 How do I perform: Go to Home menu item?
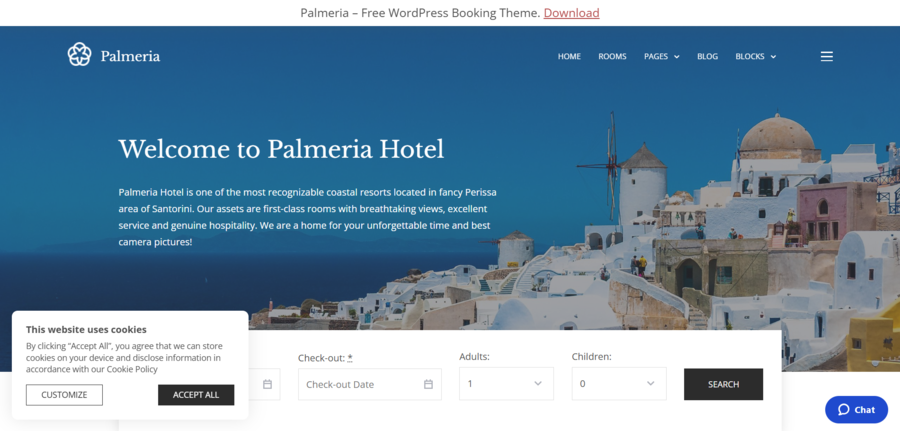[x=569, y=56]
